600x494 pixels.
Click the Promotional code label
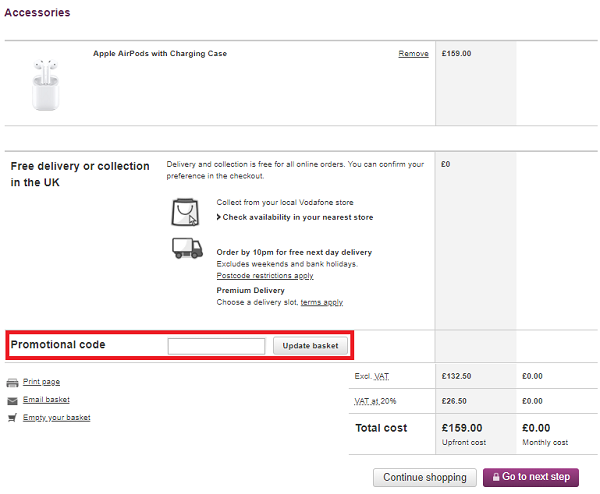coord(58,344)
